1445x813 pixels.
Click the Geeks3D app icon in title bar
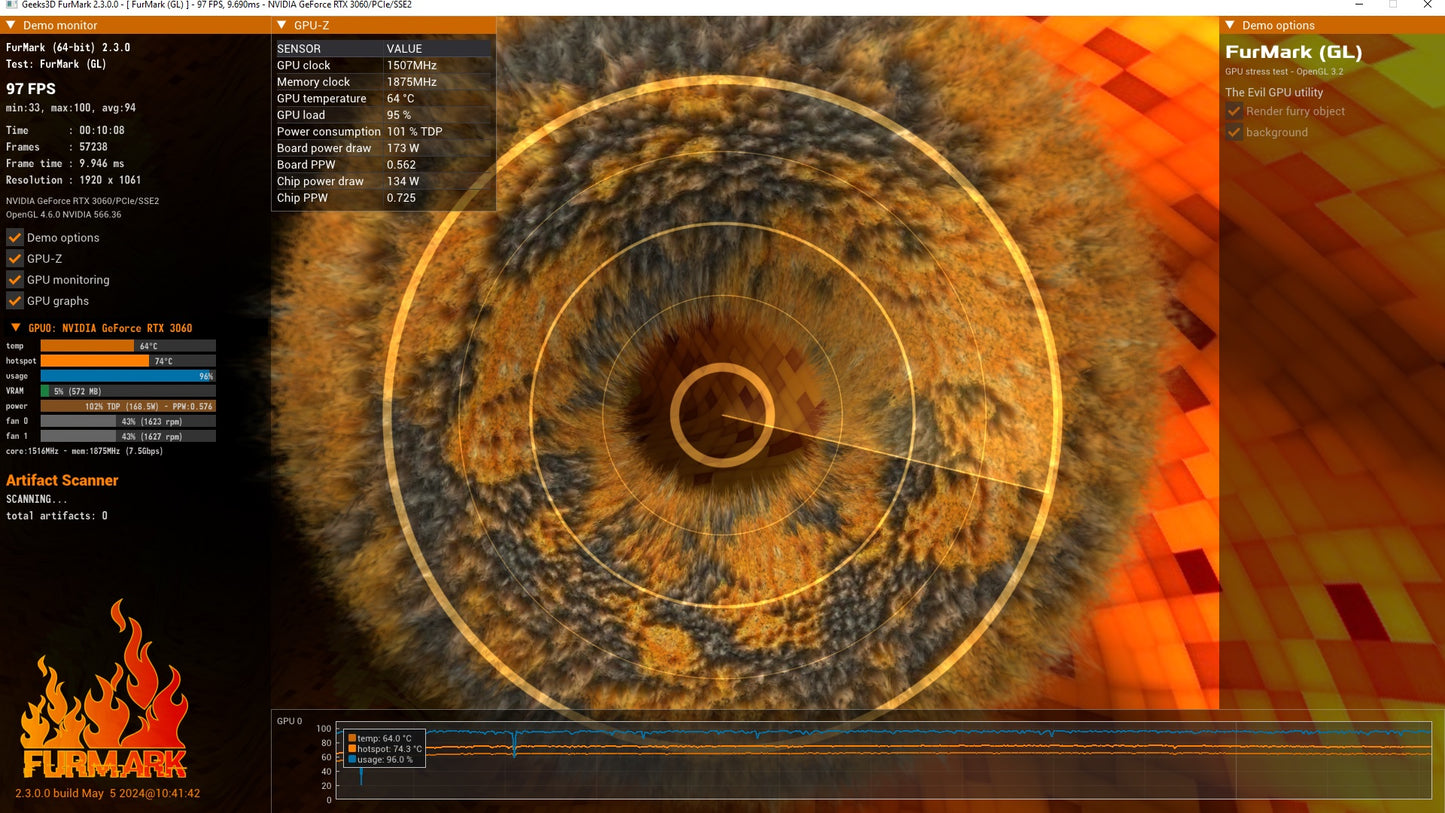(x=10, y=5)
